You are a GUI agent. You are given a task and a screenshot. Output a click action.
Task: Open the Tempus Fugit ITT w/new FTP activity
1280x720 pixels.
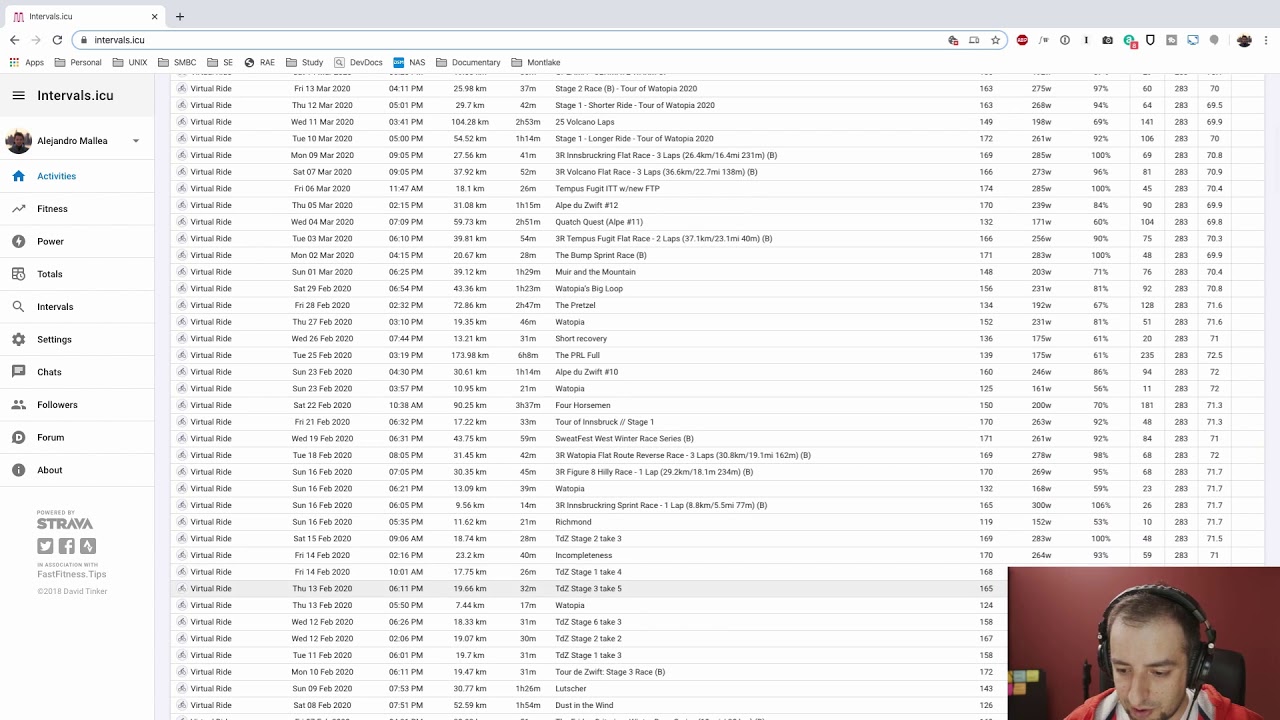point(607,188)
